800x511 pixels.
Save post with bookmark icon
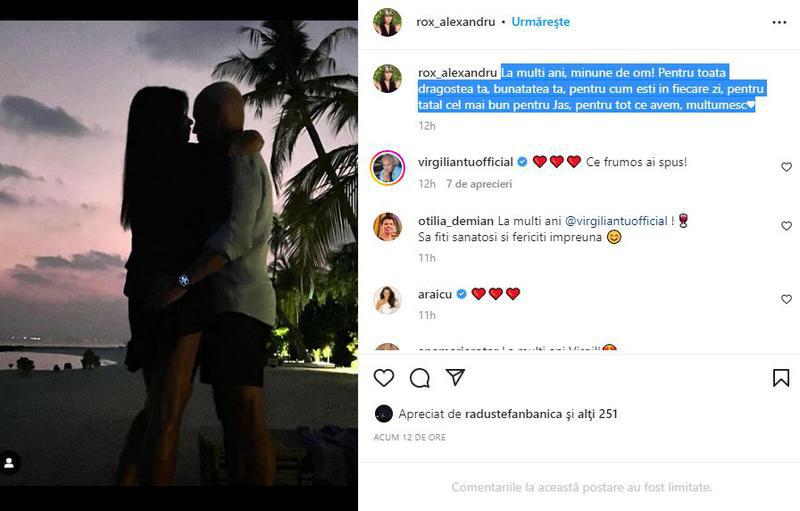781,378
